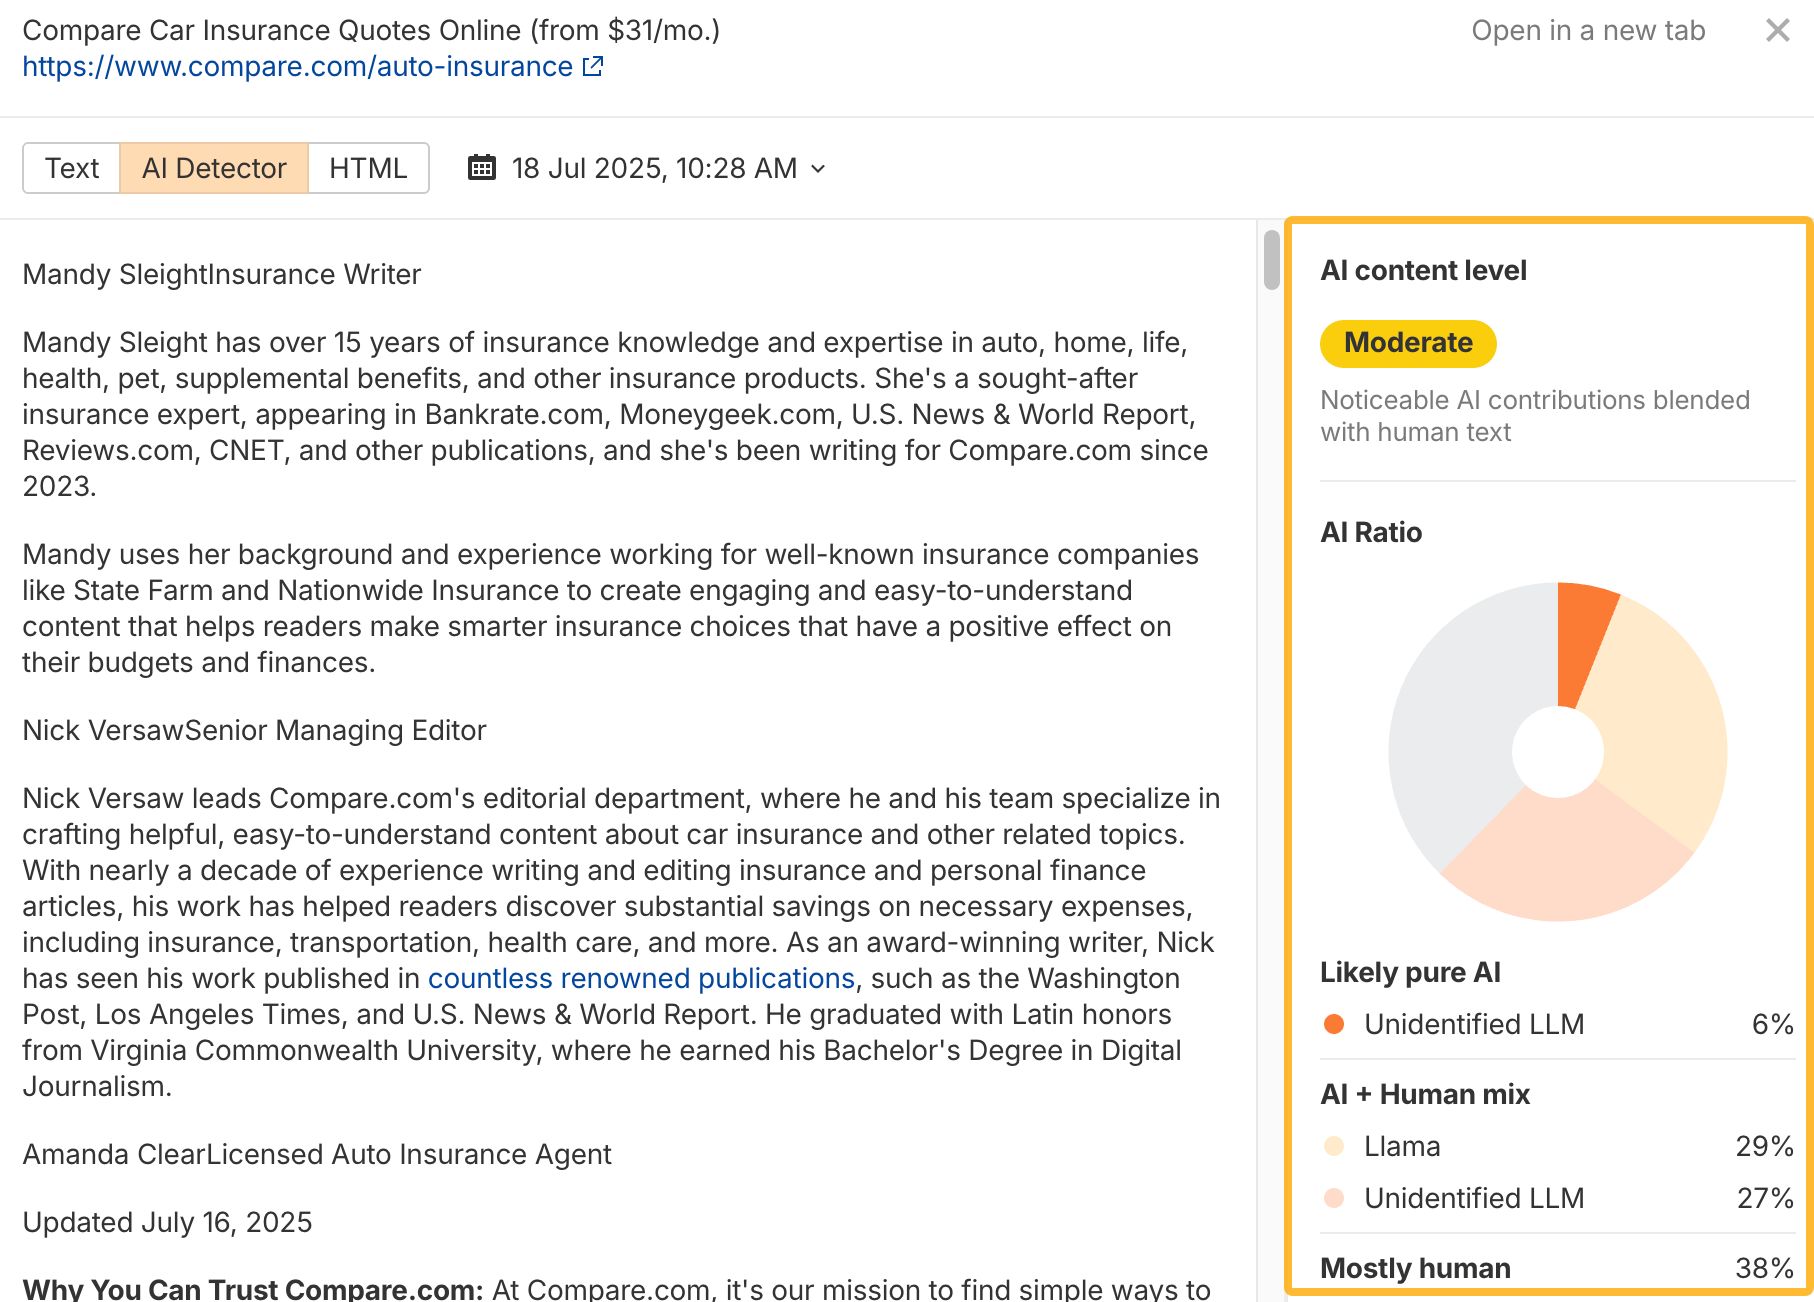Screen dimensions: 1814x1302
Task: Click the calendar icon next to the date
Action: pyautogui.click(x=482, y=168)
